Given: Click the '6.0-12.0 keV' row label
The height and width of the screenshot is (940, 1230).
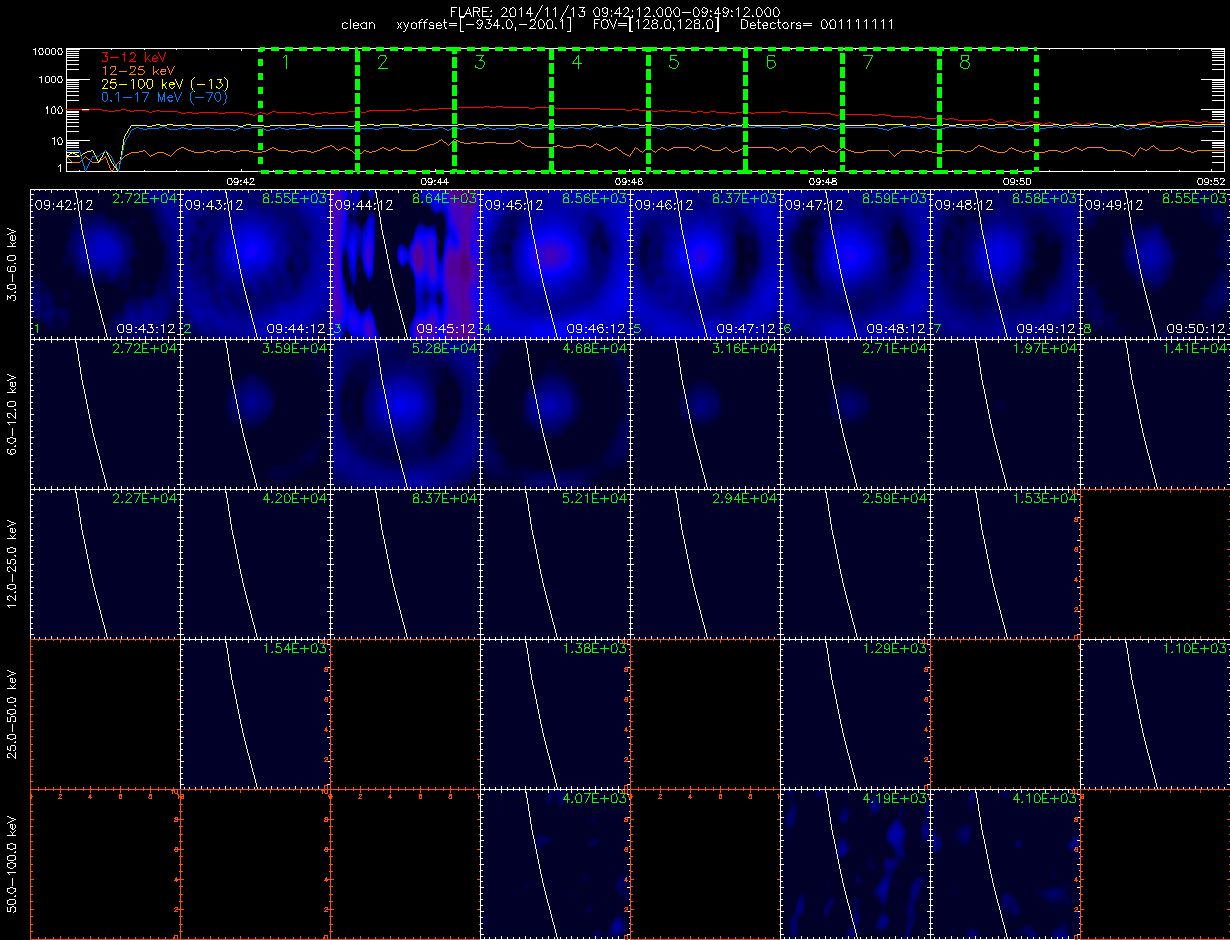Looking at the screenshot, I should pos(12,414).
